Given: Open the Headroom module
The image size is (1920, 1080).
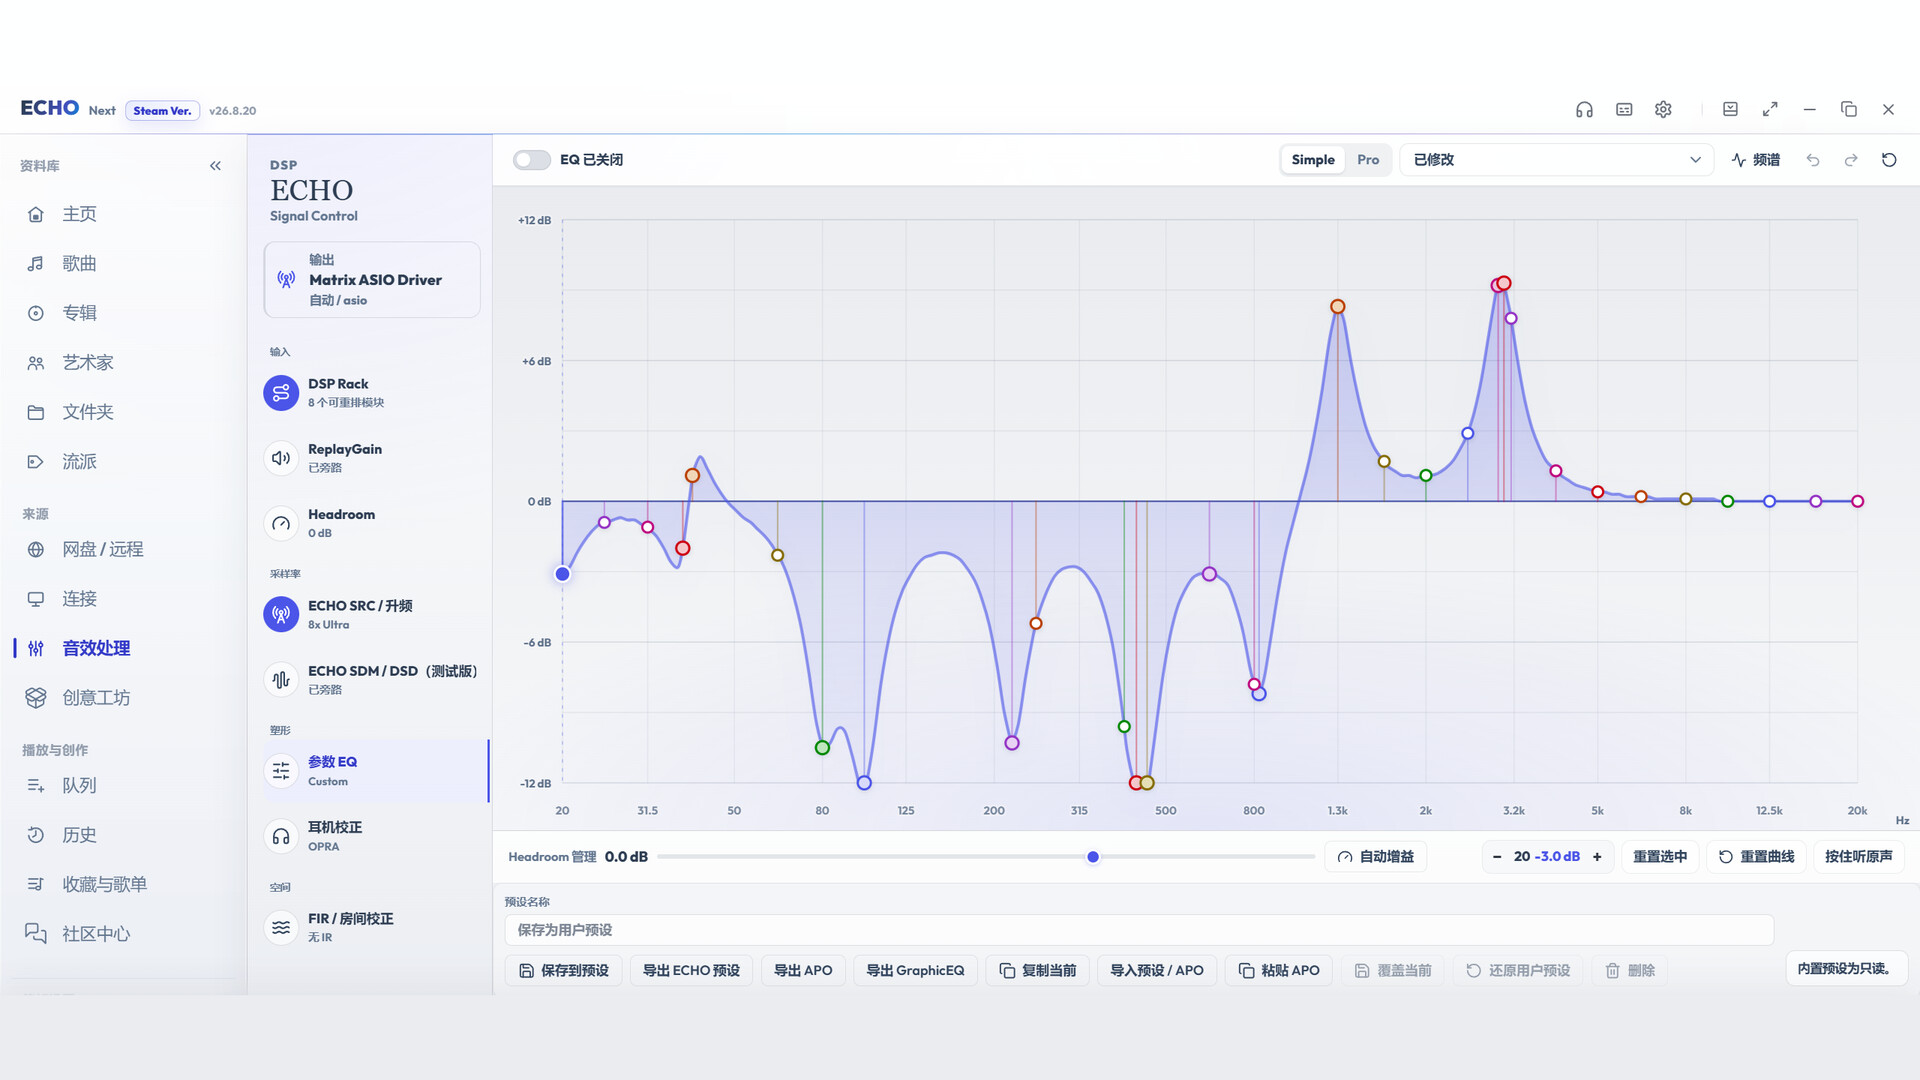Looking at the screenshot, I should pos(372,523).
